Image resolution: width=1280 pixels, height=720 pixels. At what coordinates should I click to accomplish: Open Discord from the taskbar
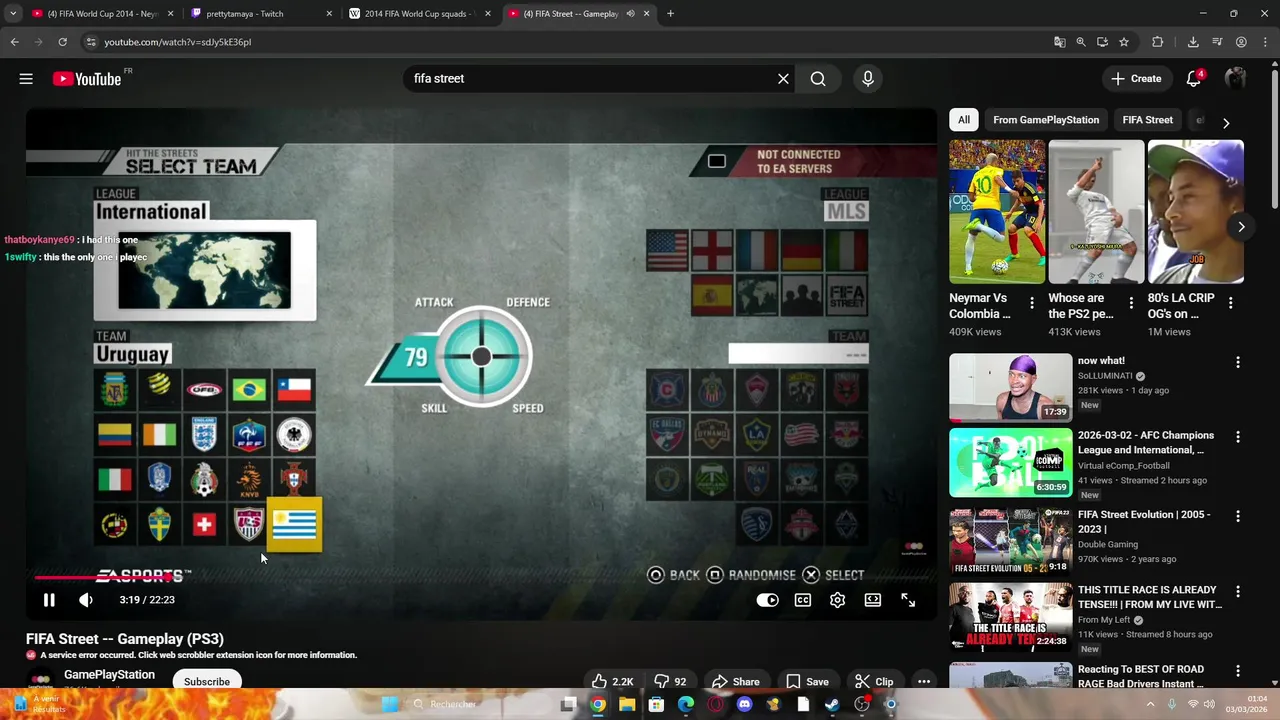click(x=744, y=704)
